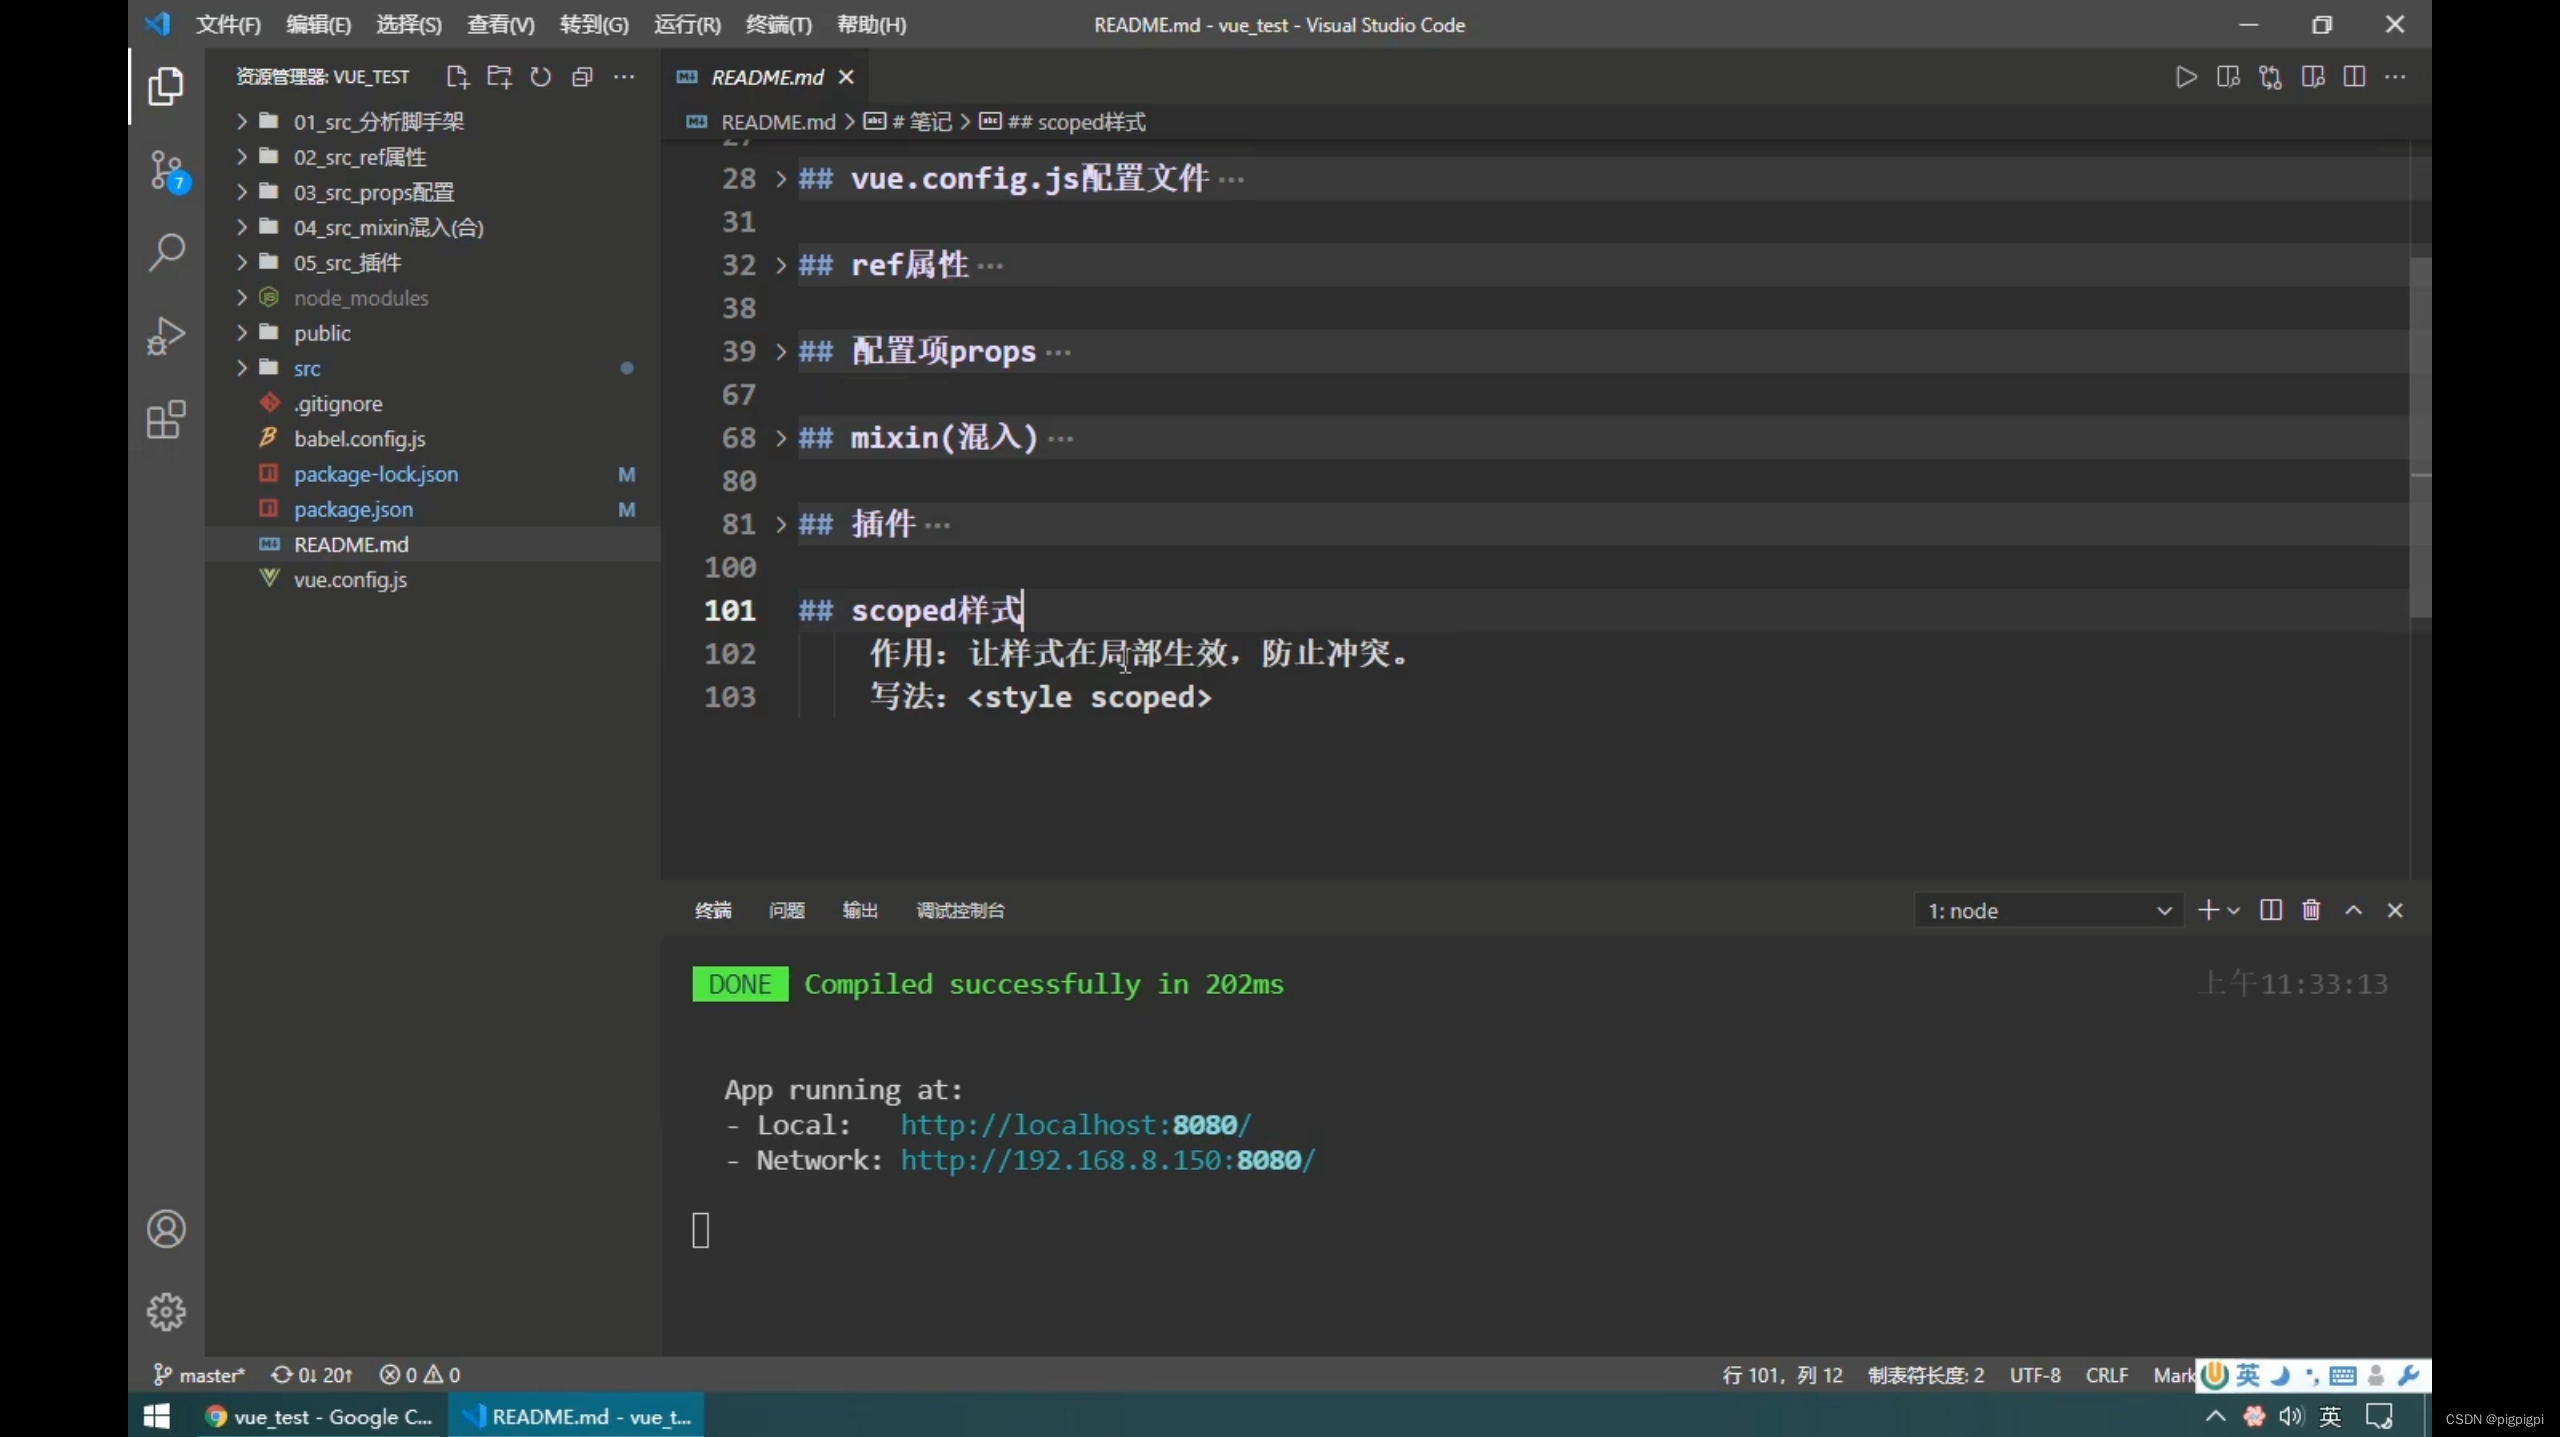Unfold the 配置项props section

[781, 352]
